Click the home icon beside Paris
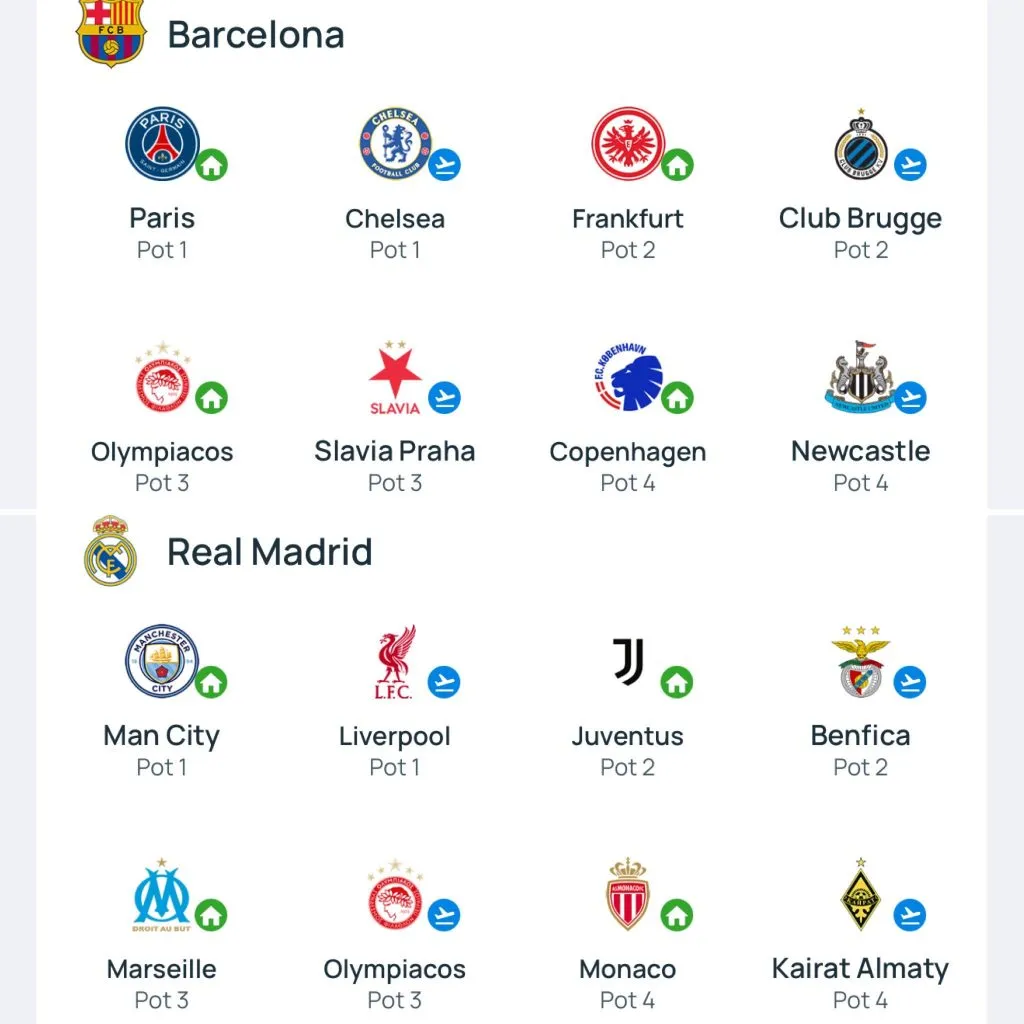Image resolution: width=1024 pixels, height=1024 pixels. pyautogui.click(x=211, y=164)
